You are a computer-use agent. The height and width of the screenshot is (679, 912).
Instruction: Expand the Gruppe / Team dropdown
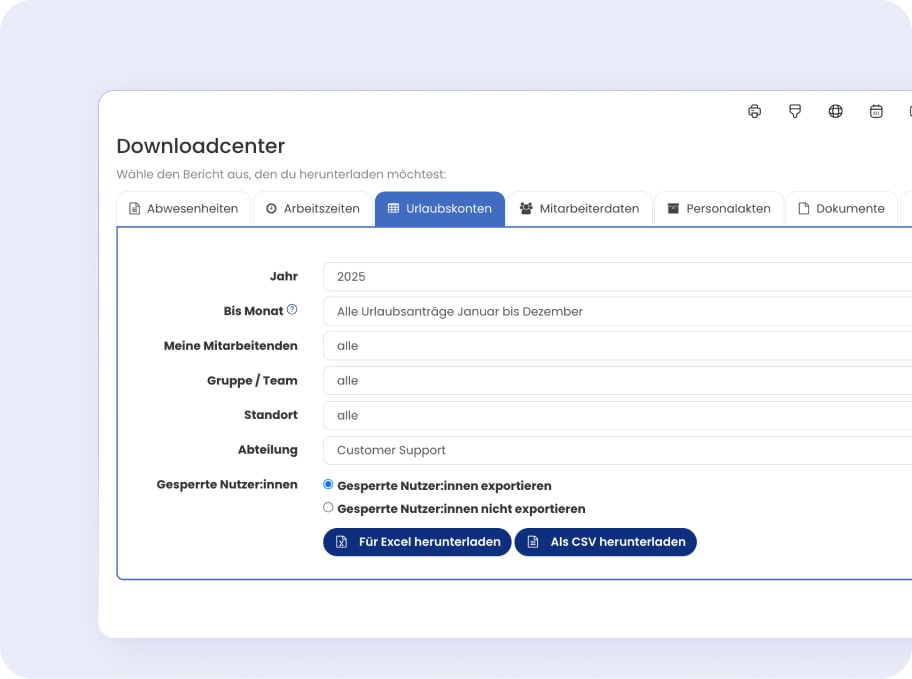coord(618,381)
